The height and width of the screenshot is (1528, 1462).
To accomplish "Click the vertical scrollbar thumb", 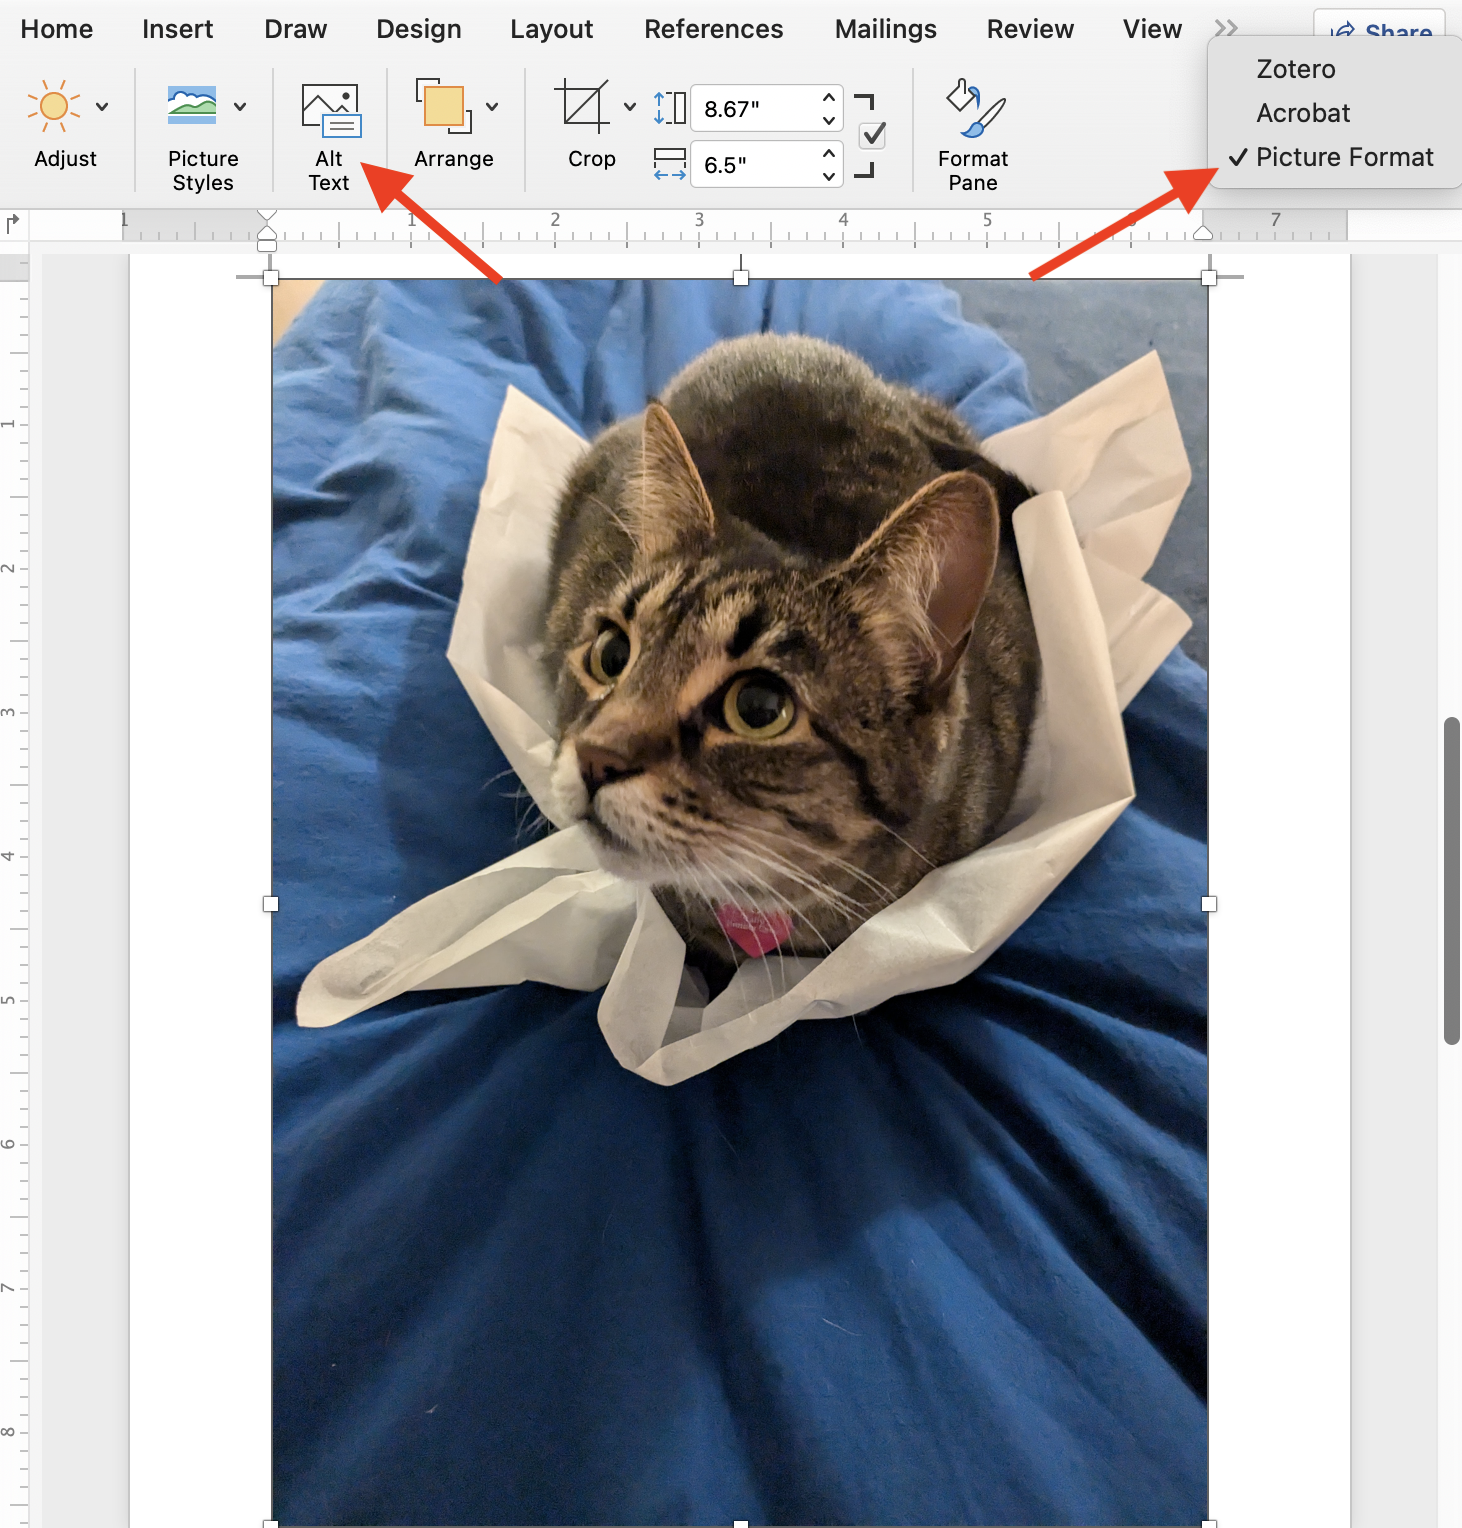I will pyautogui.click(x=1451, y=880).
